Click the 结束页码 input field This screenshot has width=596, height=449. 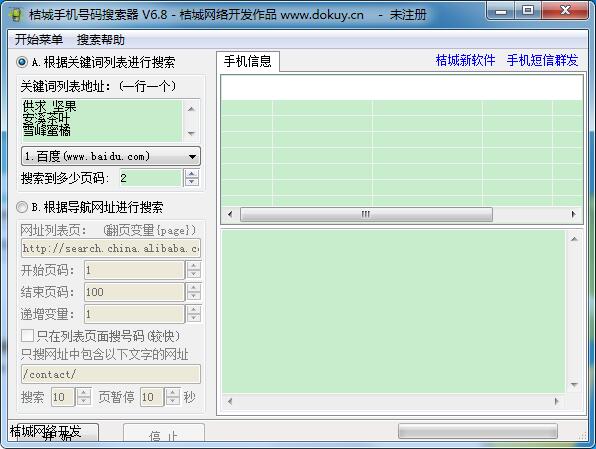[134, 292]
